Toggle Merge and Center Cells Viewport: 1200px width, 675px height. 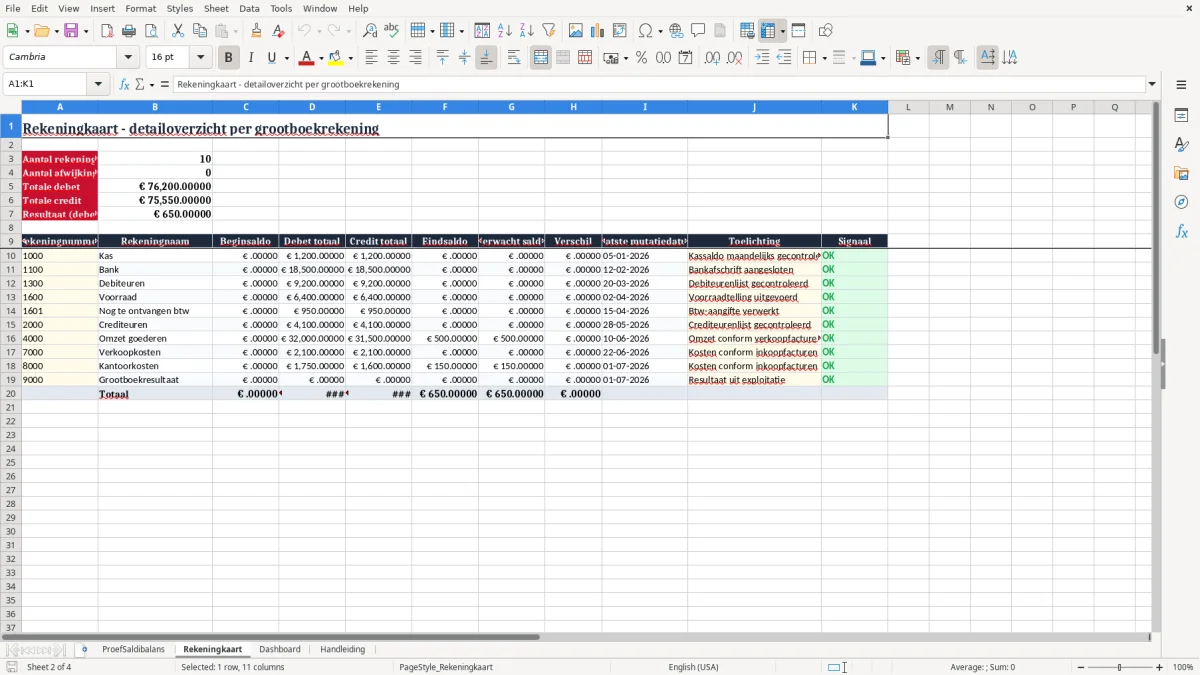(541, 58)
